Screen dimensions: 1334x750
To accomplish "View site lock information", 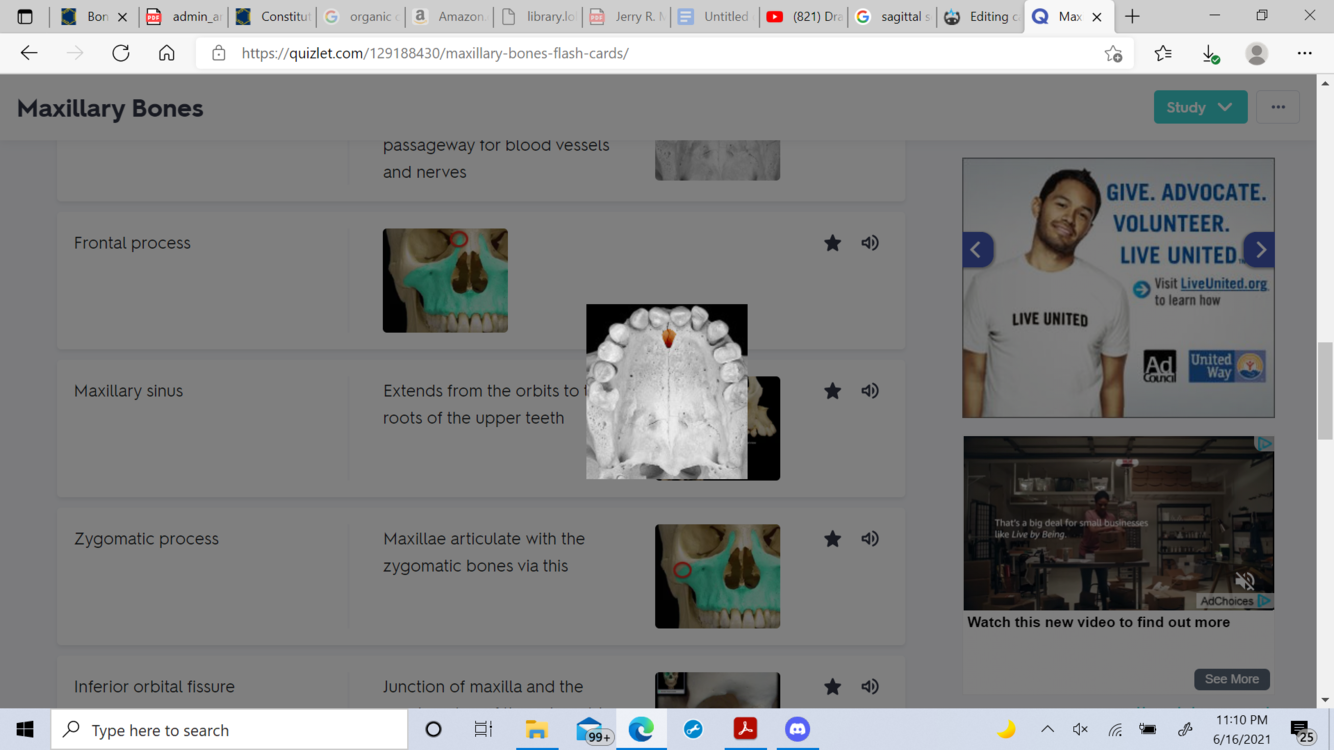I will point(218,53).
